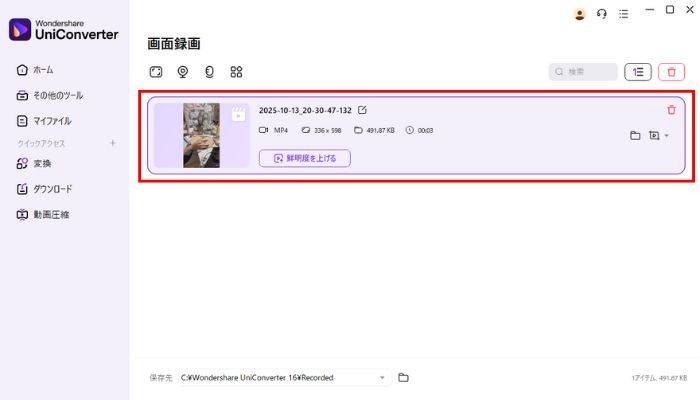Click the rename icon beside the recording filename
This screenshot has height=400, width=700.
[x=362, y=110]
